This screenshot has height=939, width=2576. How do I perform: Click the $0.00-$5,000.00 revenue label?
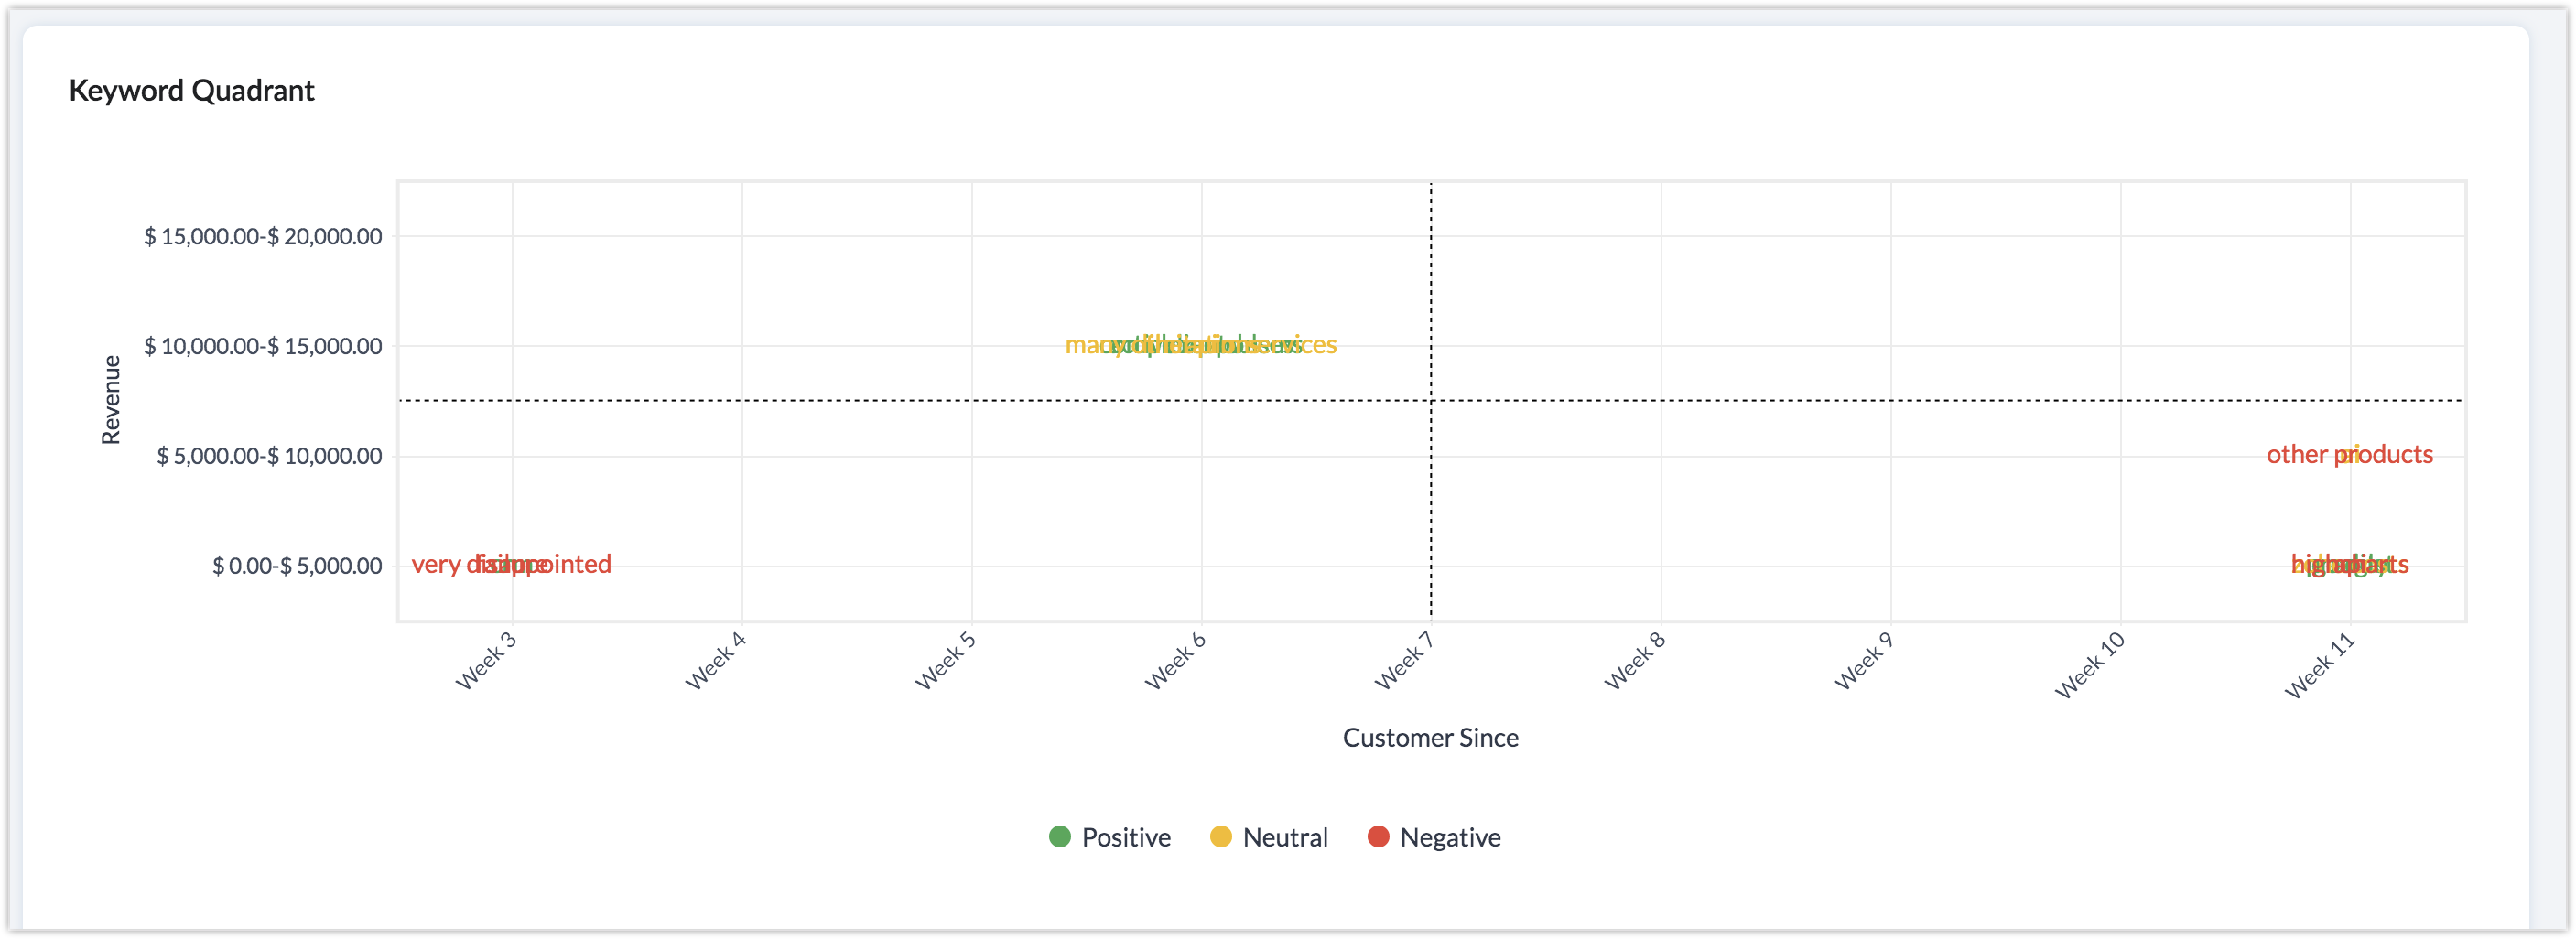coord(297,566)
